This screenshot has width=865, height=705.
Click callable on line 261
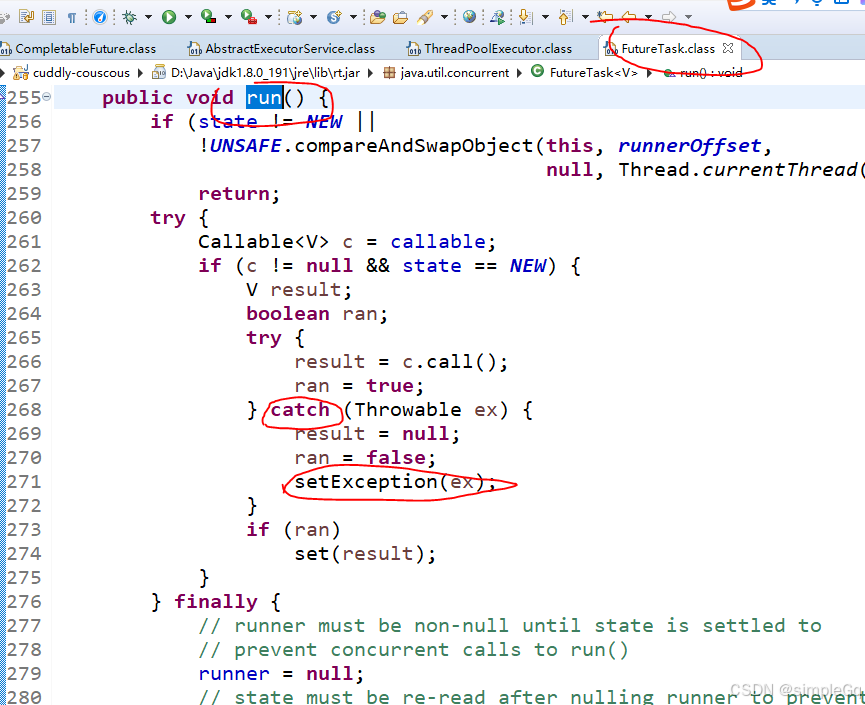coord(438,242)
